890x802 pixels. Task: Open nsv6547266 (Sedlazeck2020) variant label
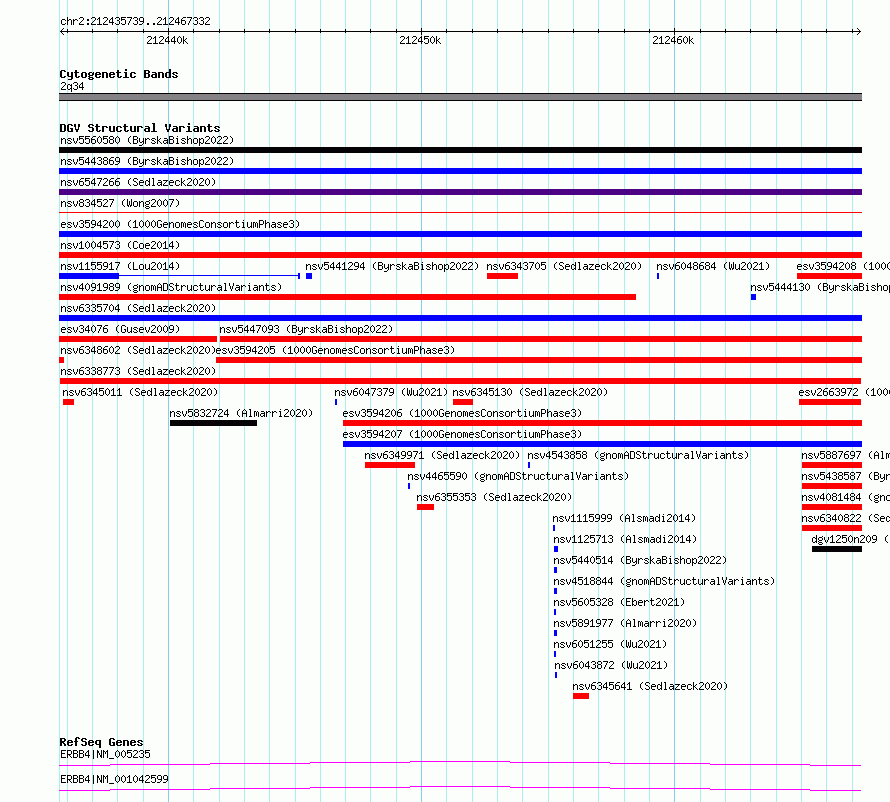pyautogui.click(x=138, y=182)
